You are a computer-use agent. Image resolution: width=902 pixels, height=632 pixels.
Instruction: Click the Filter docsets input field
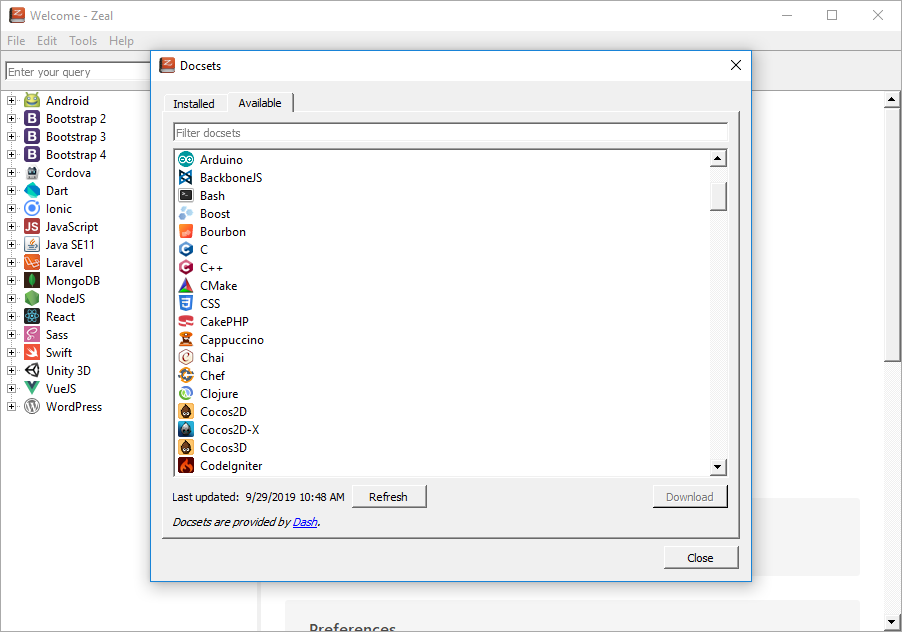450,132
